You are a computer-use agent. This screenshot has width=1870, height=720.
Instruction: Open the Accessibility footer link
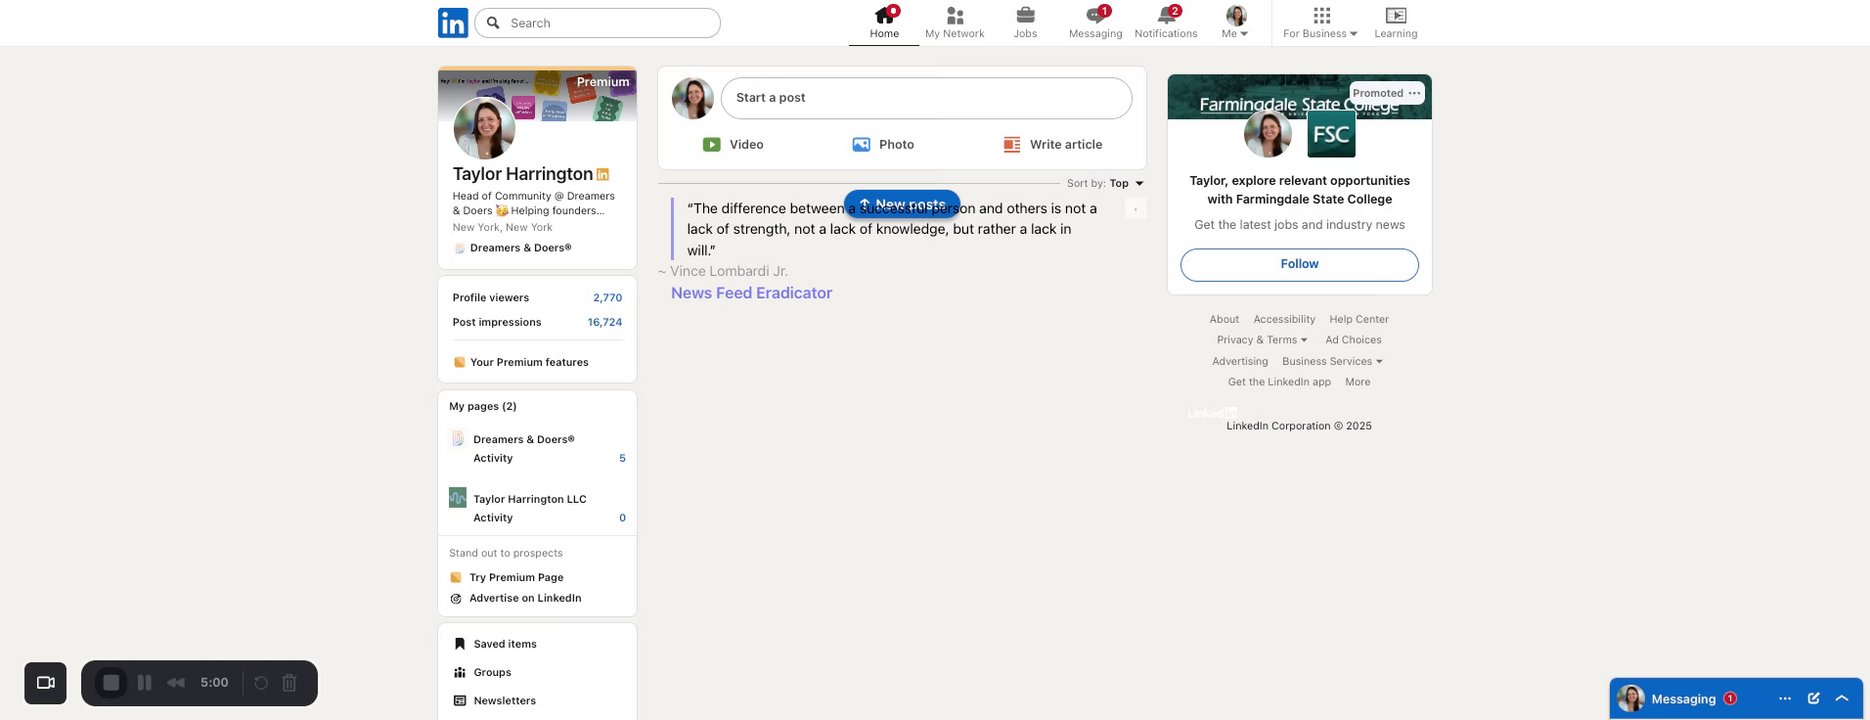coord(1284,319)
